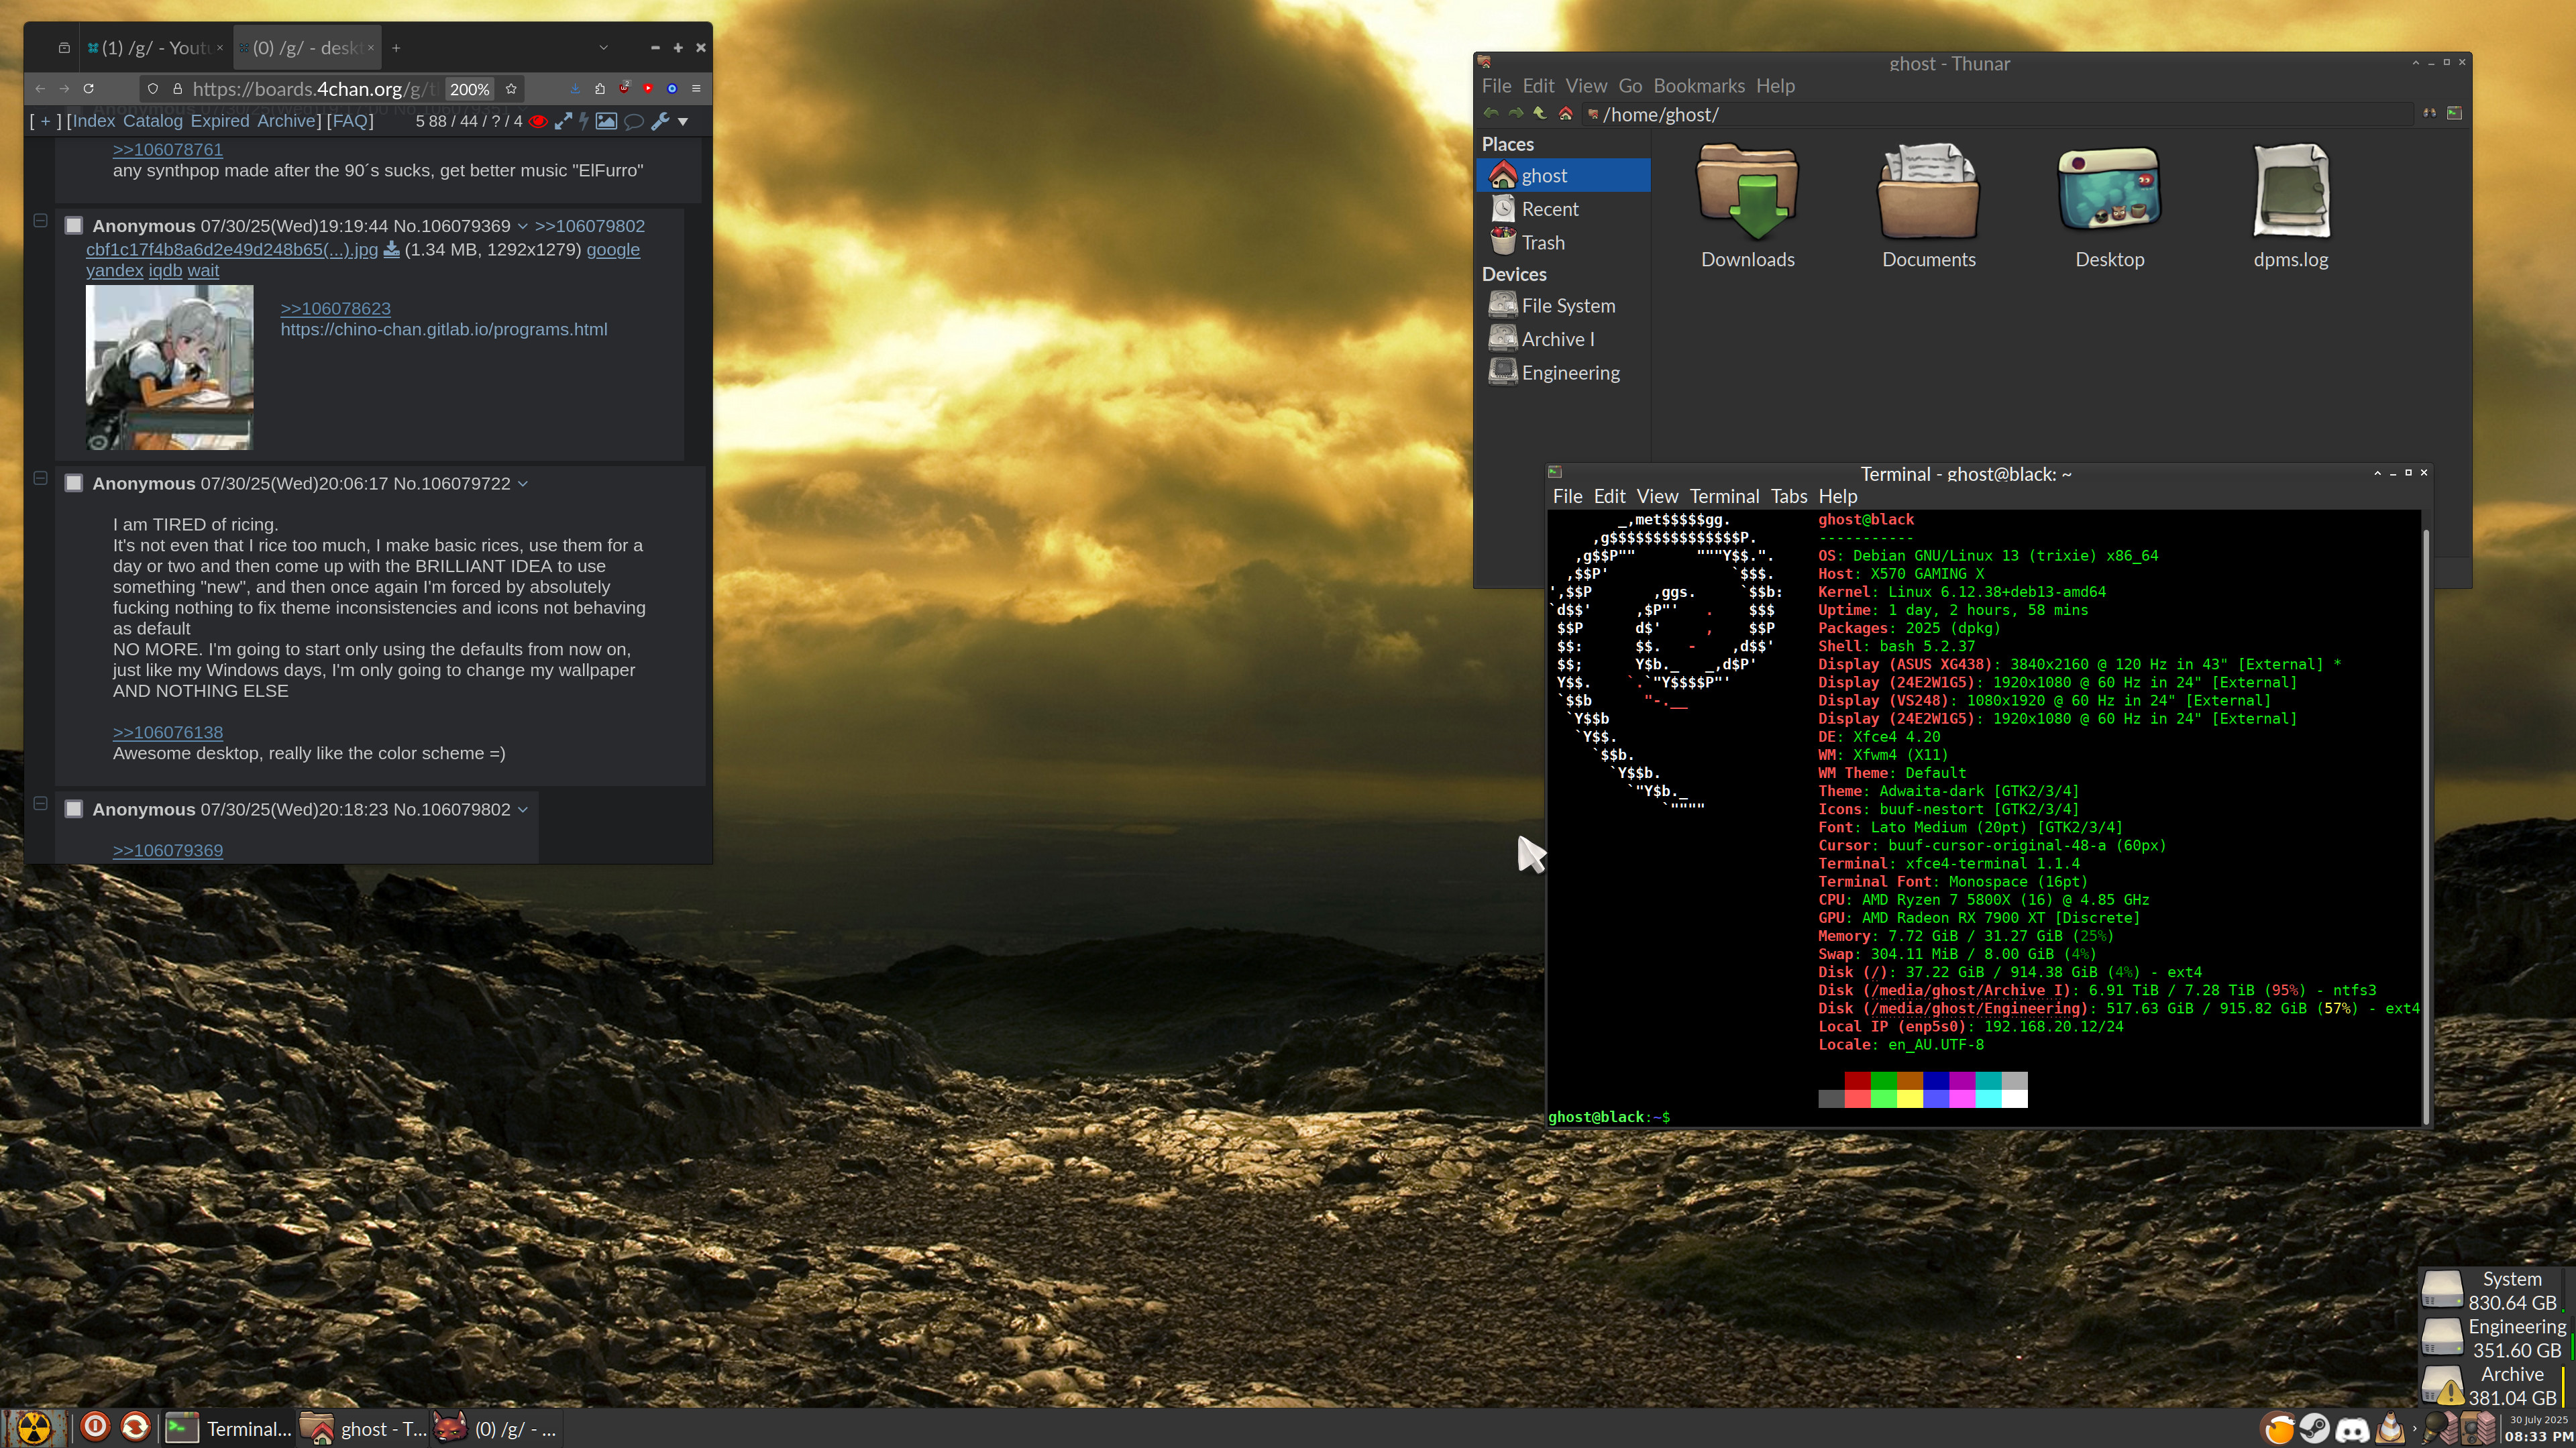
Task: Expand the anime girl post thumbnail
Action: (169, 367)
